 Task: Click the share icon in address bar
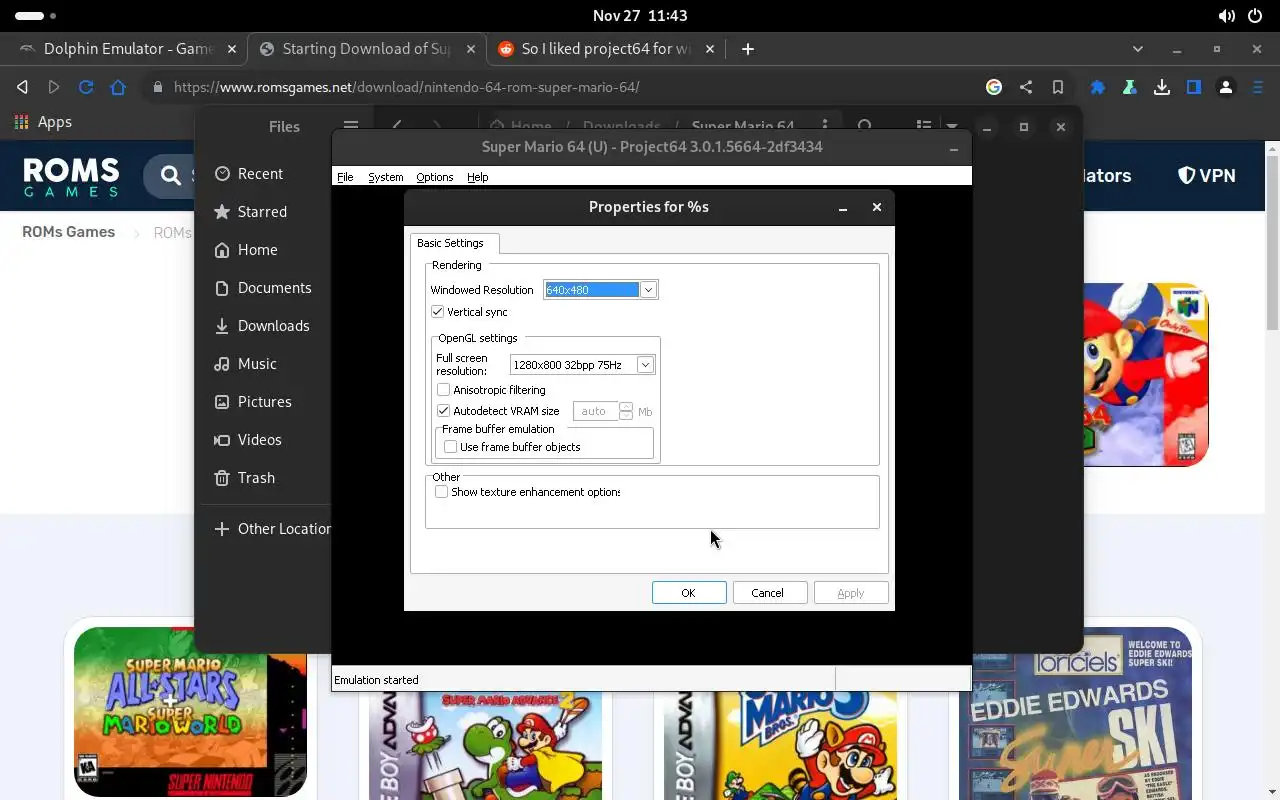click(1026, 87)
